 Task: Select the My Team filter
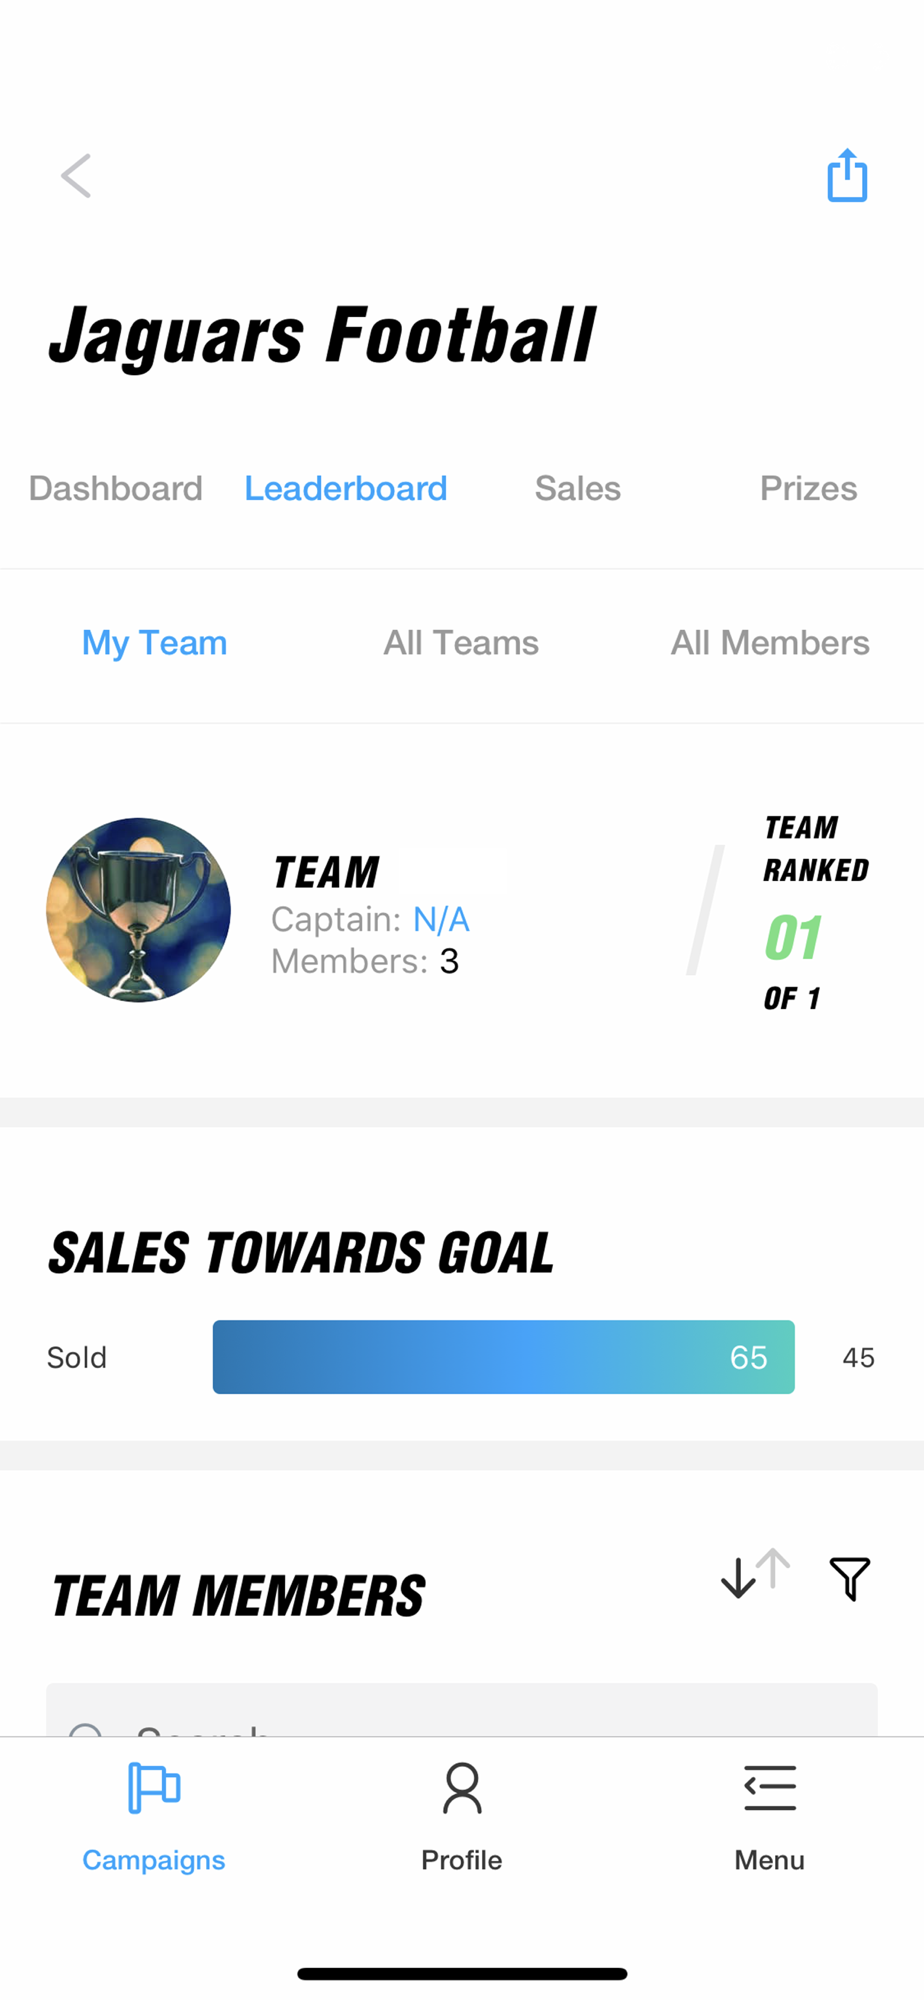pyautogui.click(x=155, y=643)
